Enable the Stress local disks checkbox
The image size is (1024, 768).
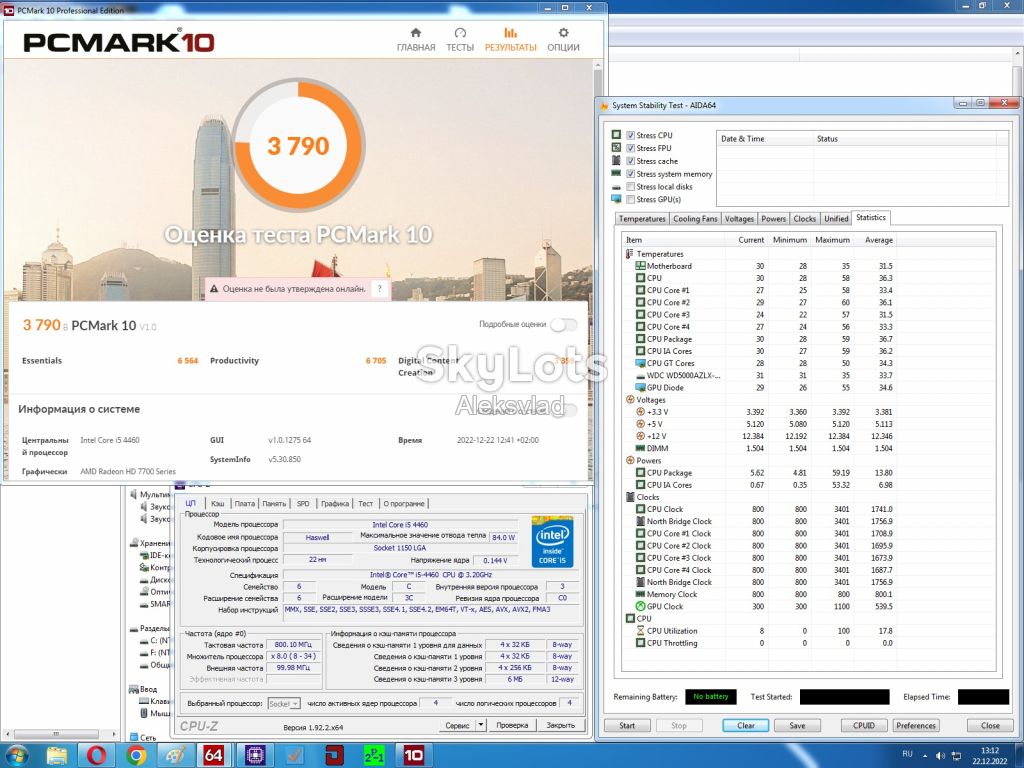pos(631,187)
